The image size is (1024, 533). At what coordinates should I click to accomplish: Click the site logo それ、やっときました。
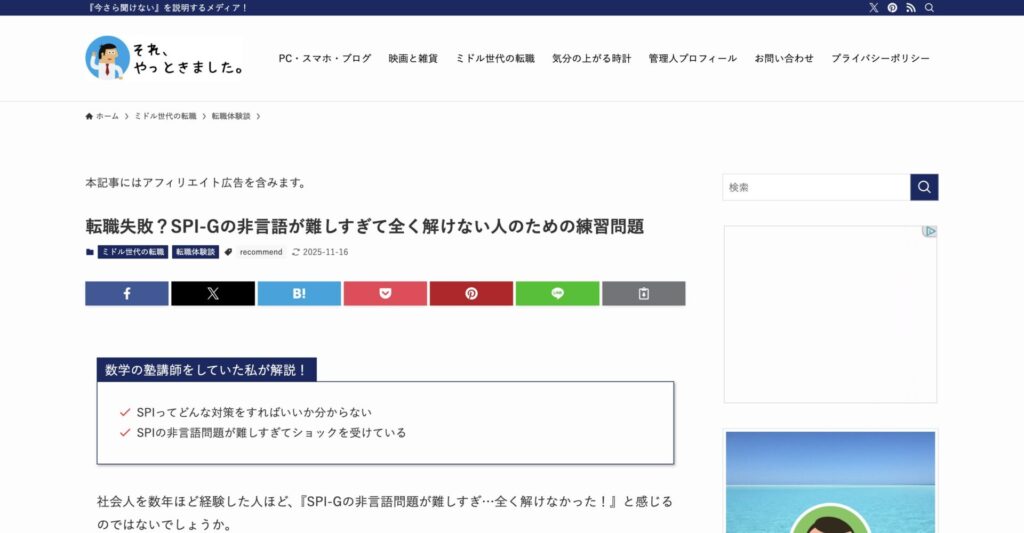[165, 57]
